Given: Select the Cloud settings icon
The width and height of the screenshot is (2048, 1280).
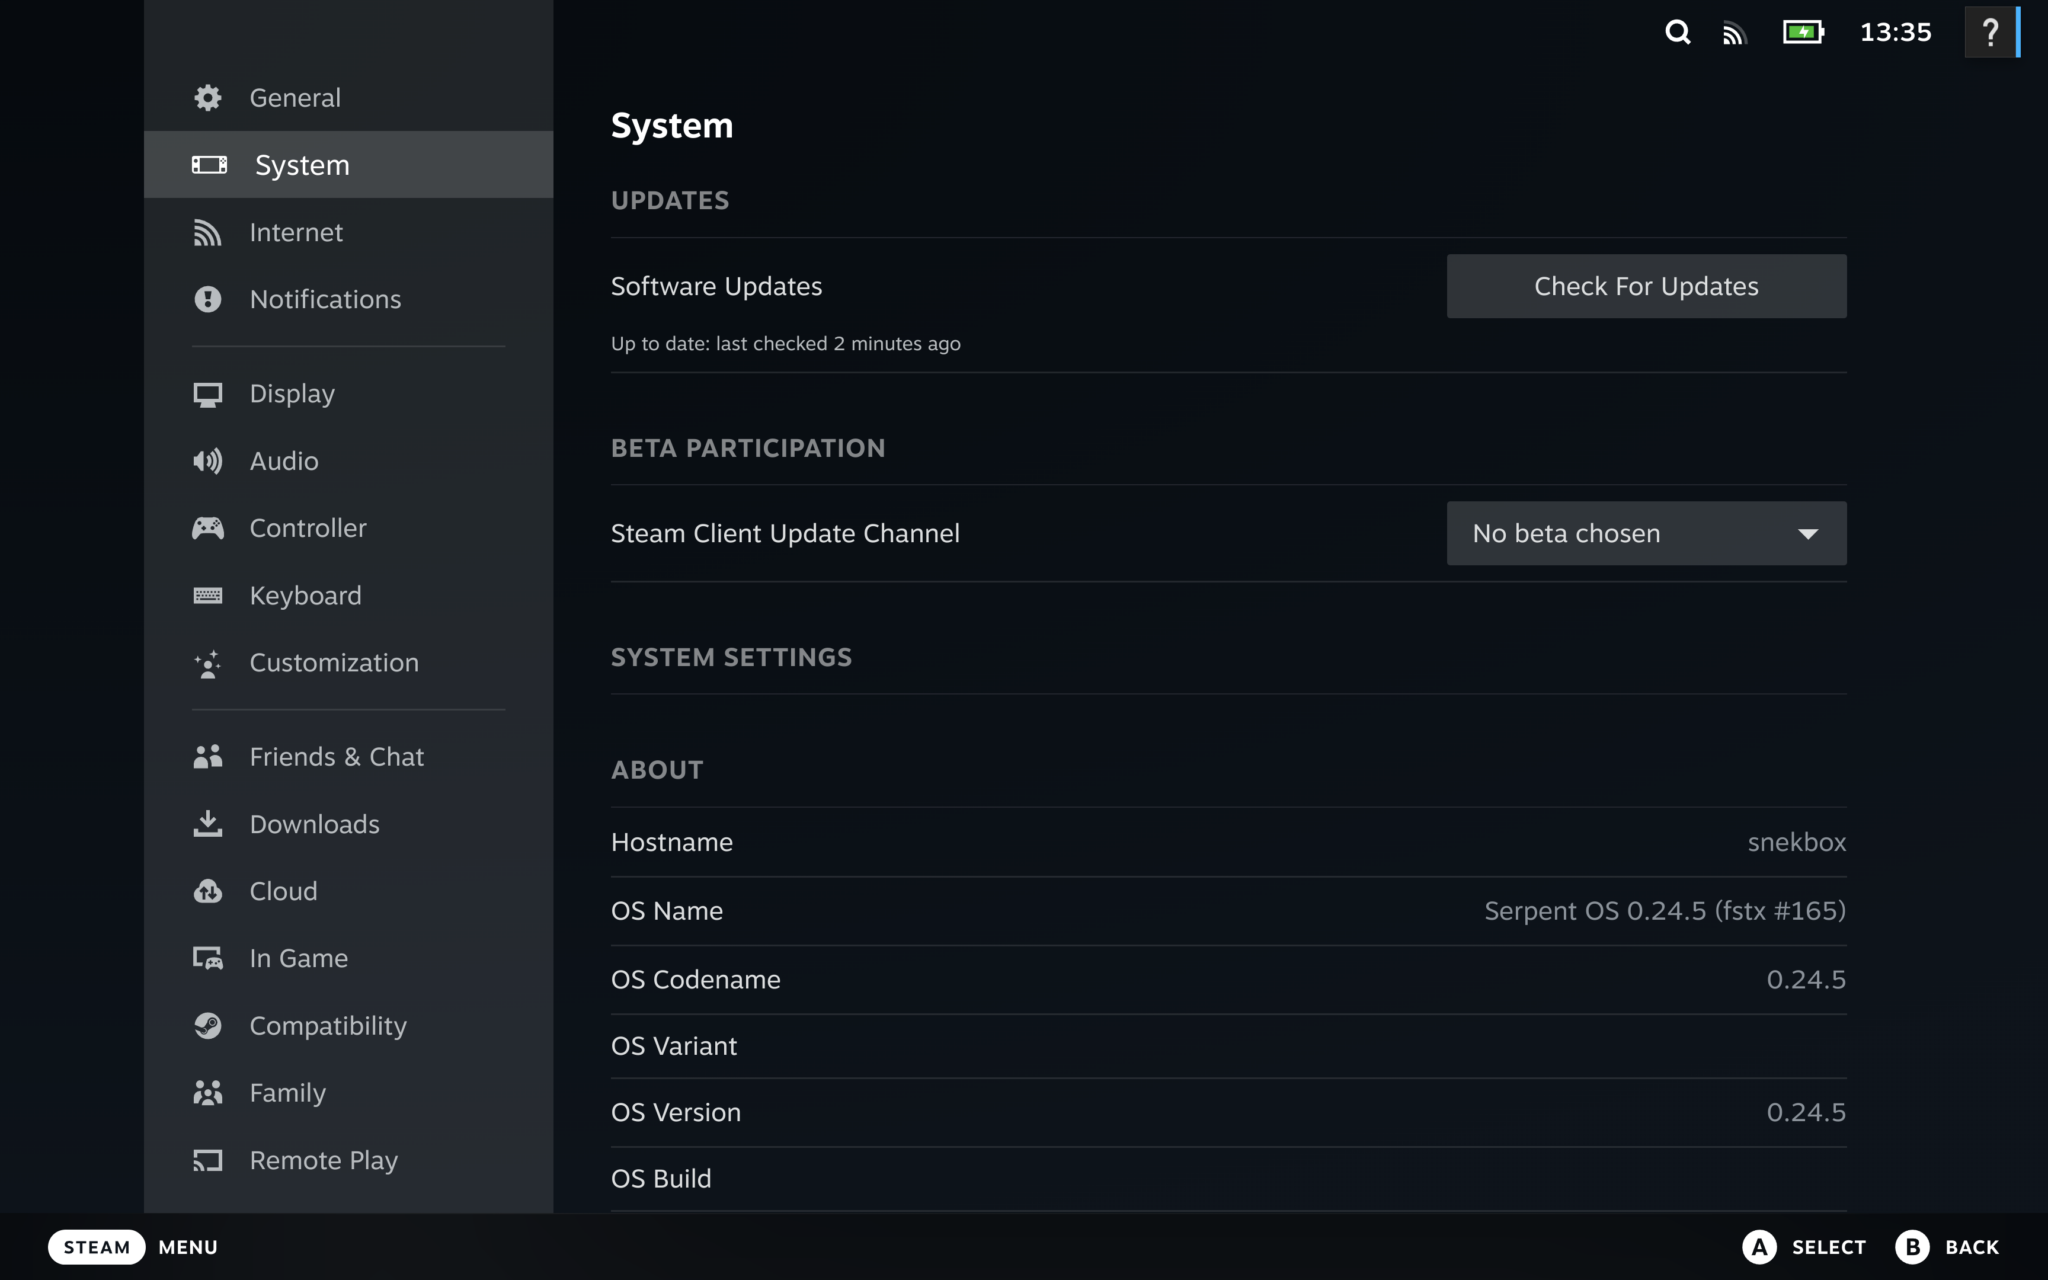Looking at the screenshot, I should 208,890.
